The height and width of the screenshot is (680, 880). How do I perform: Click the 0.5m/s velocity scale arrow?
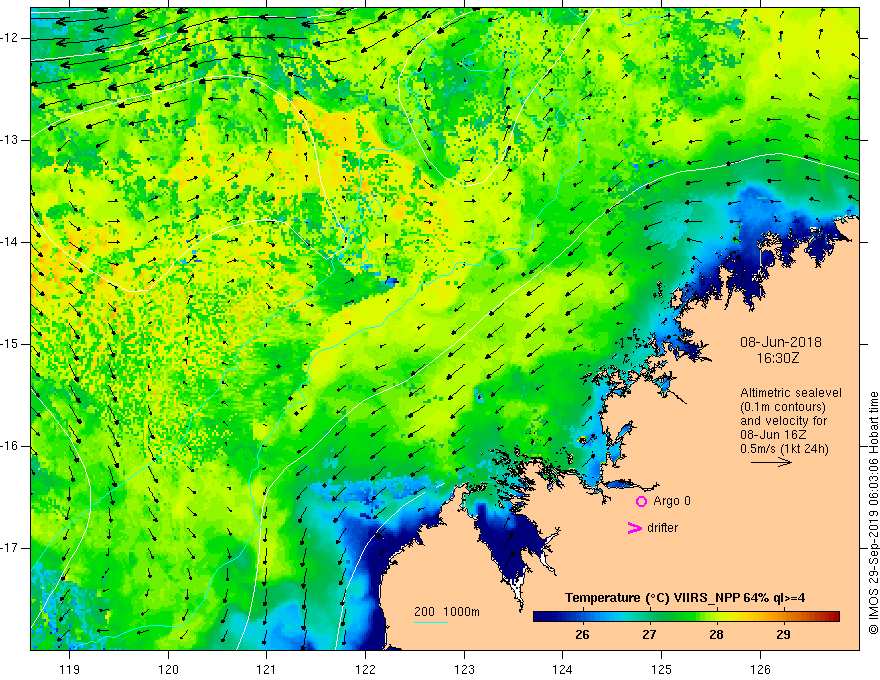tap(771, 462)
